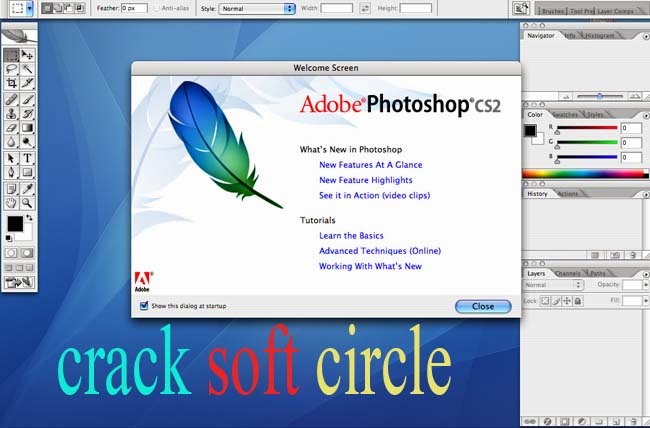Click the Feather input field

pos(134,8)
